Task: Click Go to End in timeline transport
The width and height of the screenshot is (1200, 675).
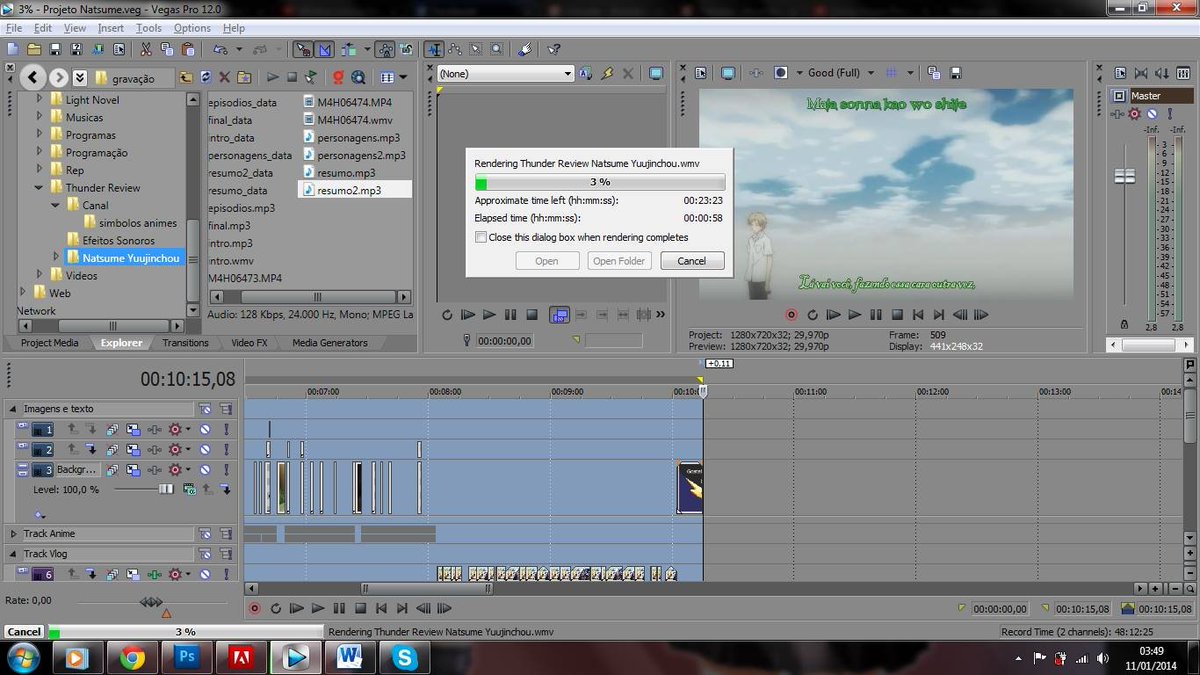Action: tap(402, 607)
